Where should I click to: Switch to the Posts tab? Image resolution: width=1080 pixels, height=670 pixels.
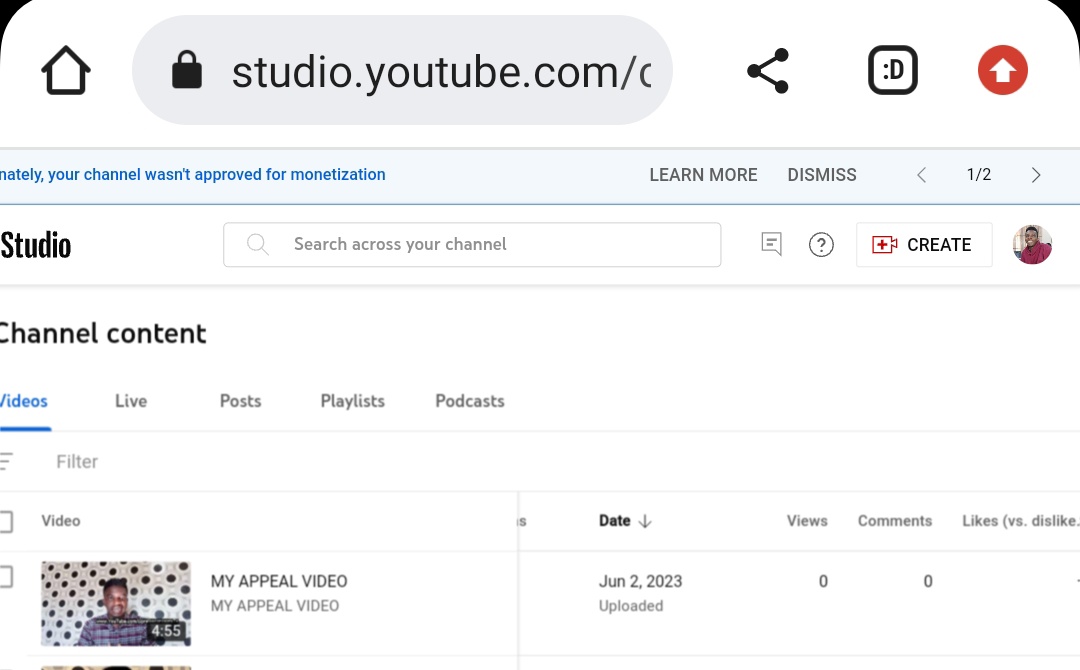pyautogui.click(x=240, y=401)
